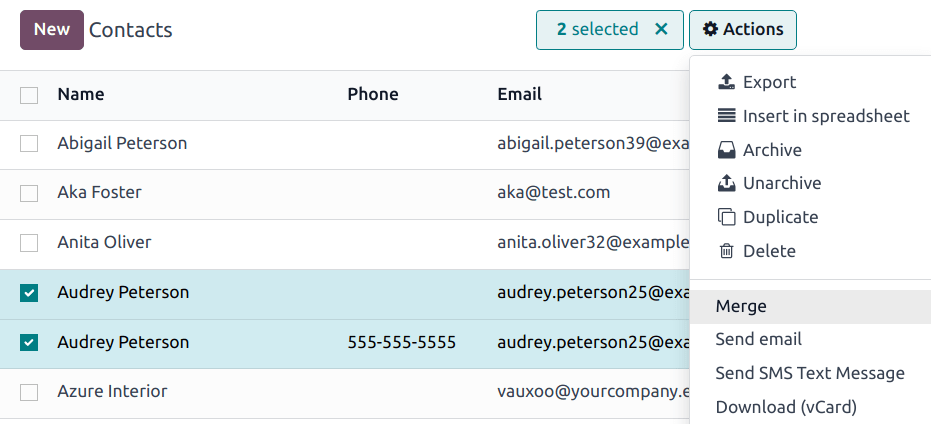931x424 pixels.
Task: Select Send email from the menu
Action: [x=759, y=340]
